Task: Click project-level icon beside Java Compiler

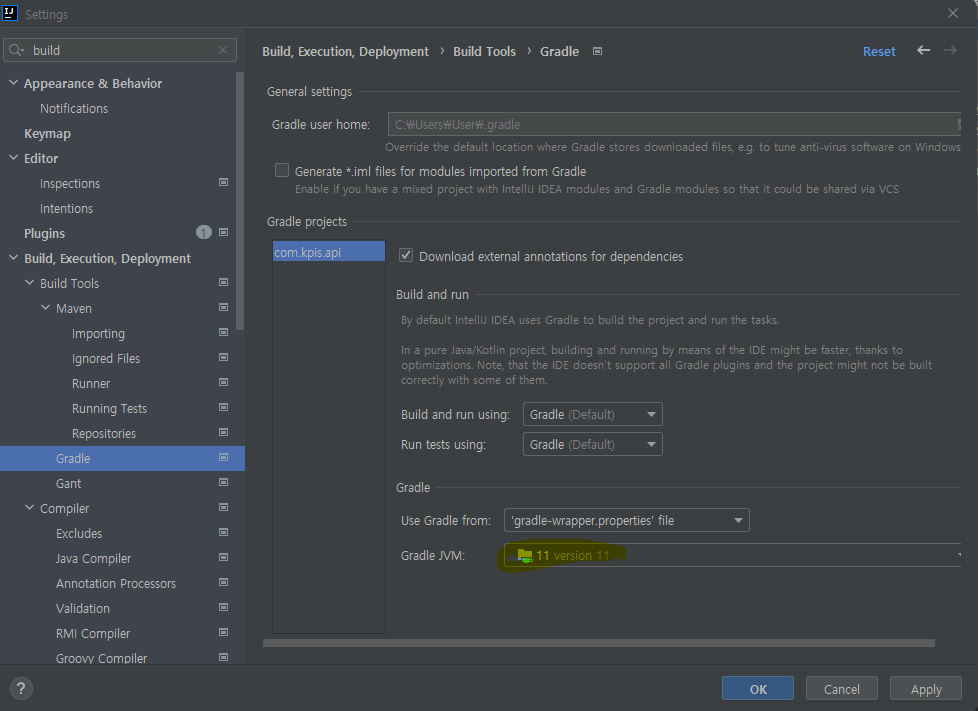Action: [223, 558]
